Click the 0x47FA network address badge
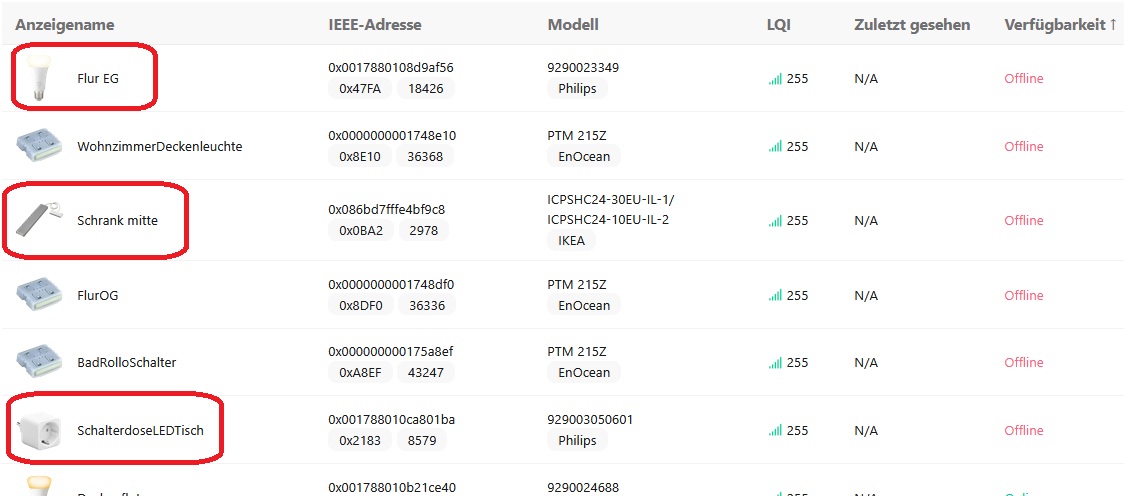This screenshot has height=496, width=1124. click(x=360, y=88)
